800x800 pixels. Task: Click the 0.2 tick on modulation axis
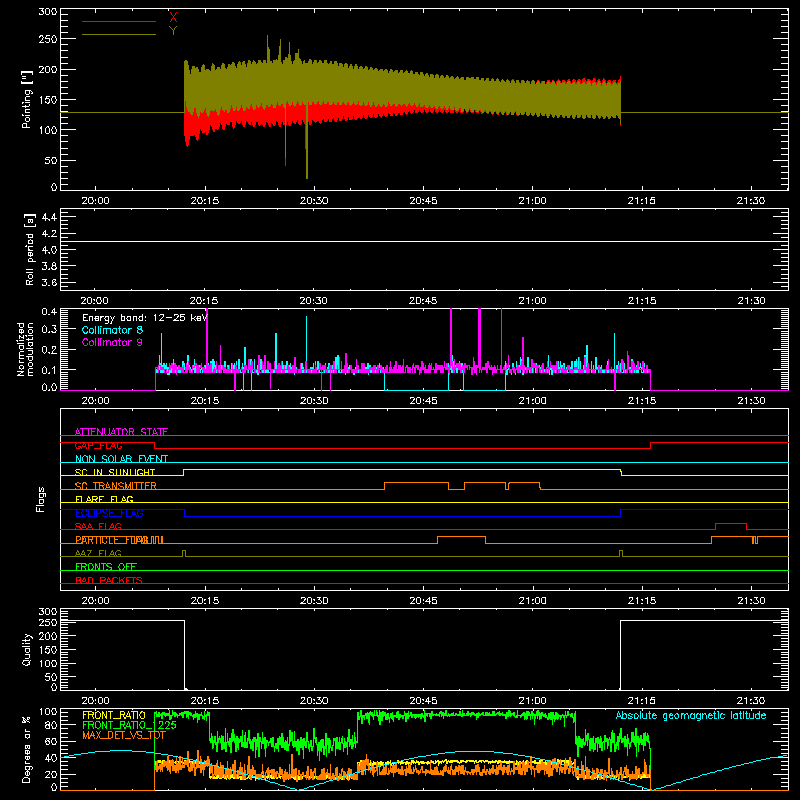point(49,349)
